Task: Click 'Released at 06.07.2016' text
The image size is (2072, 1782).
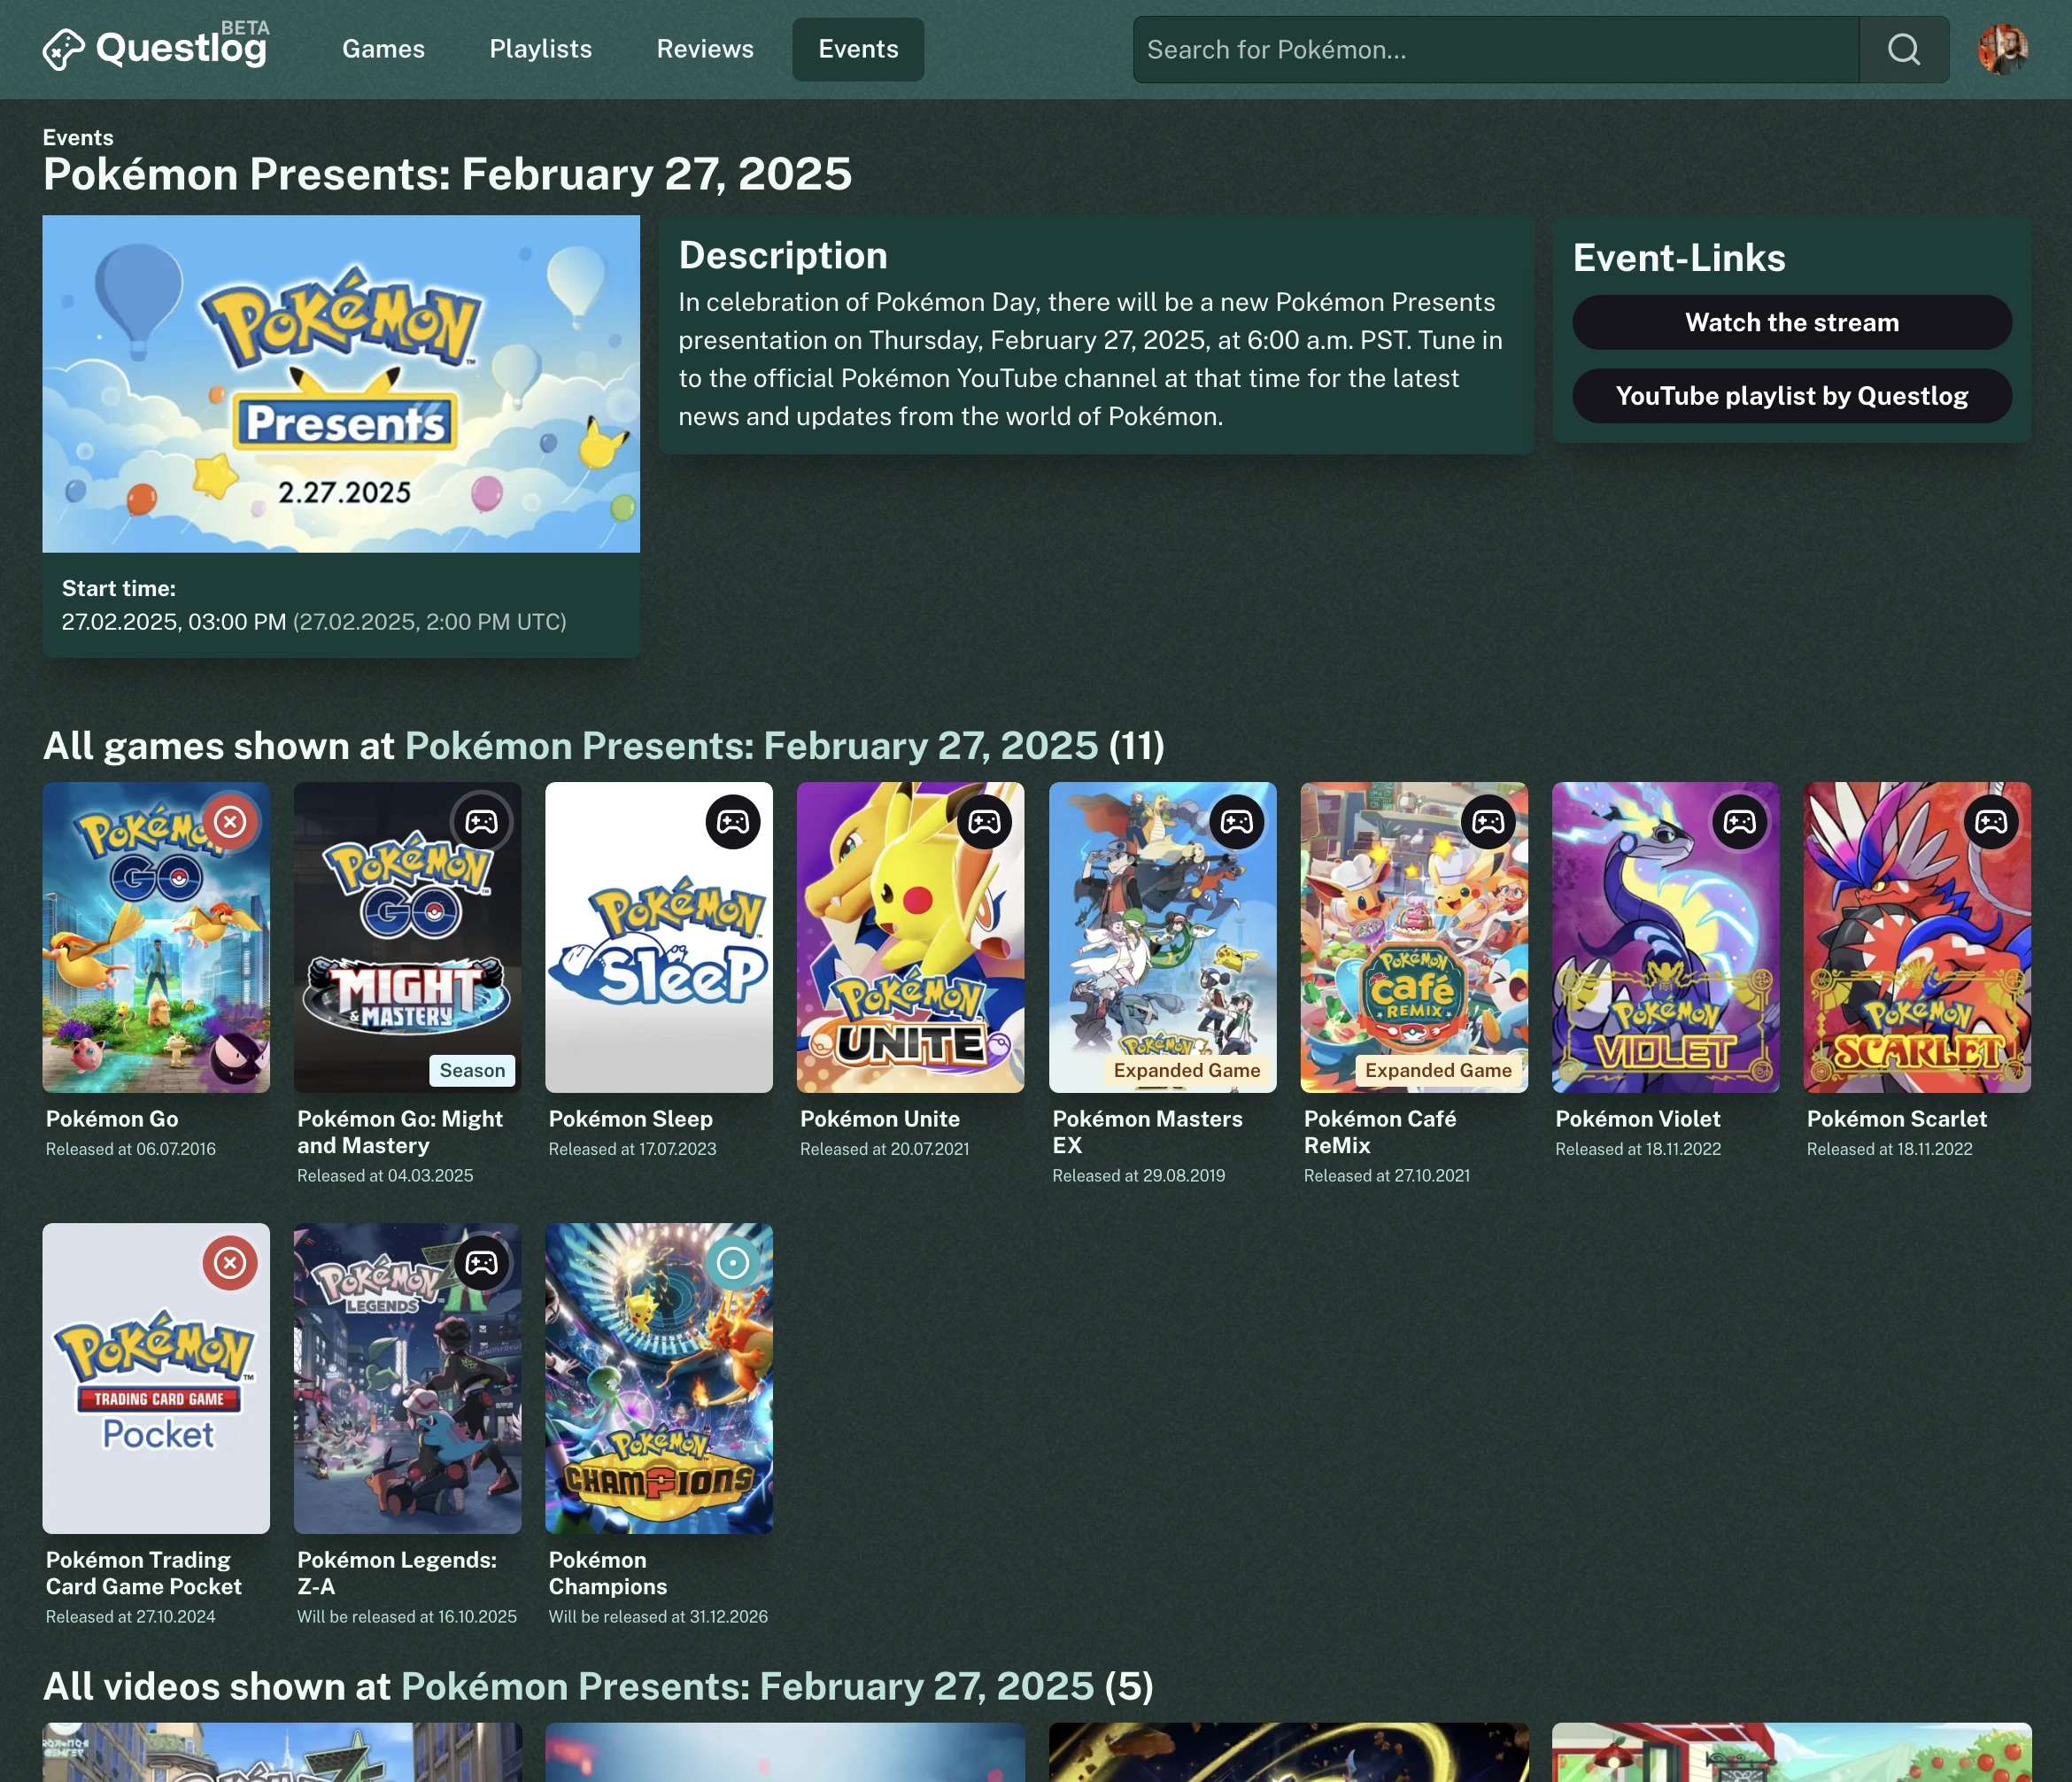Action: tap(131, 1149)
